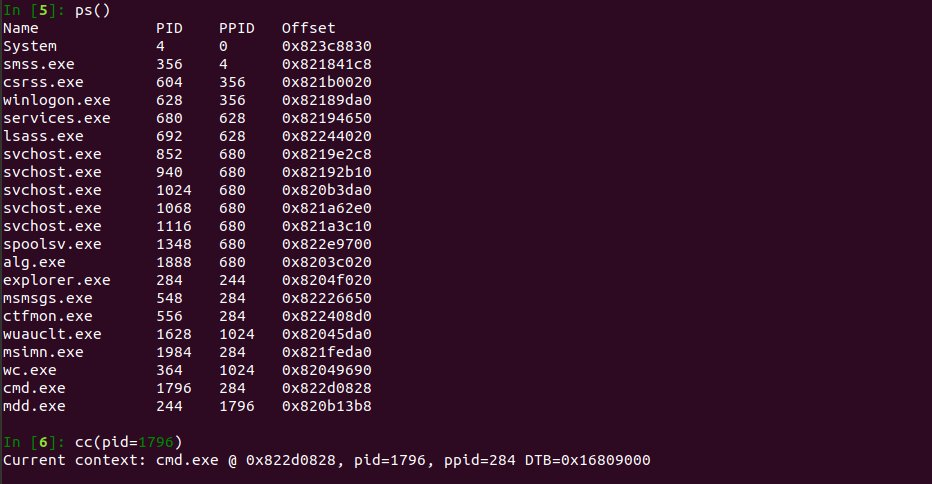Image resolution: width=932 pixels, height=484 pixels.
Task: Click the msmsgs.exe process name
Action: point(48,298)
